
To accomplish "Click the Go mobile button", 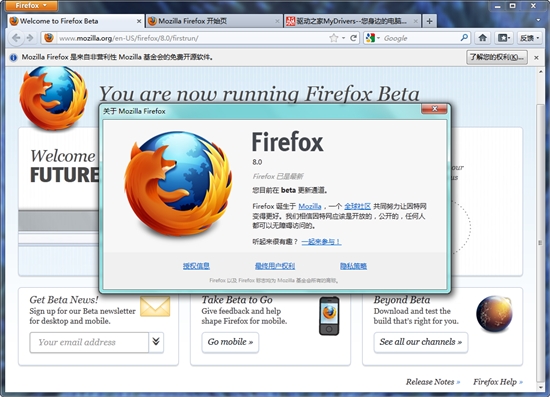I will click(230, 342).
